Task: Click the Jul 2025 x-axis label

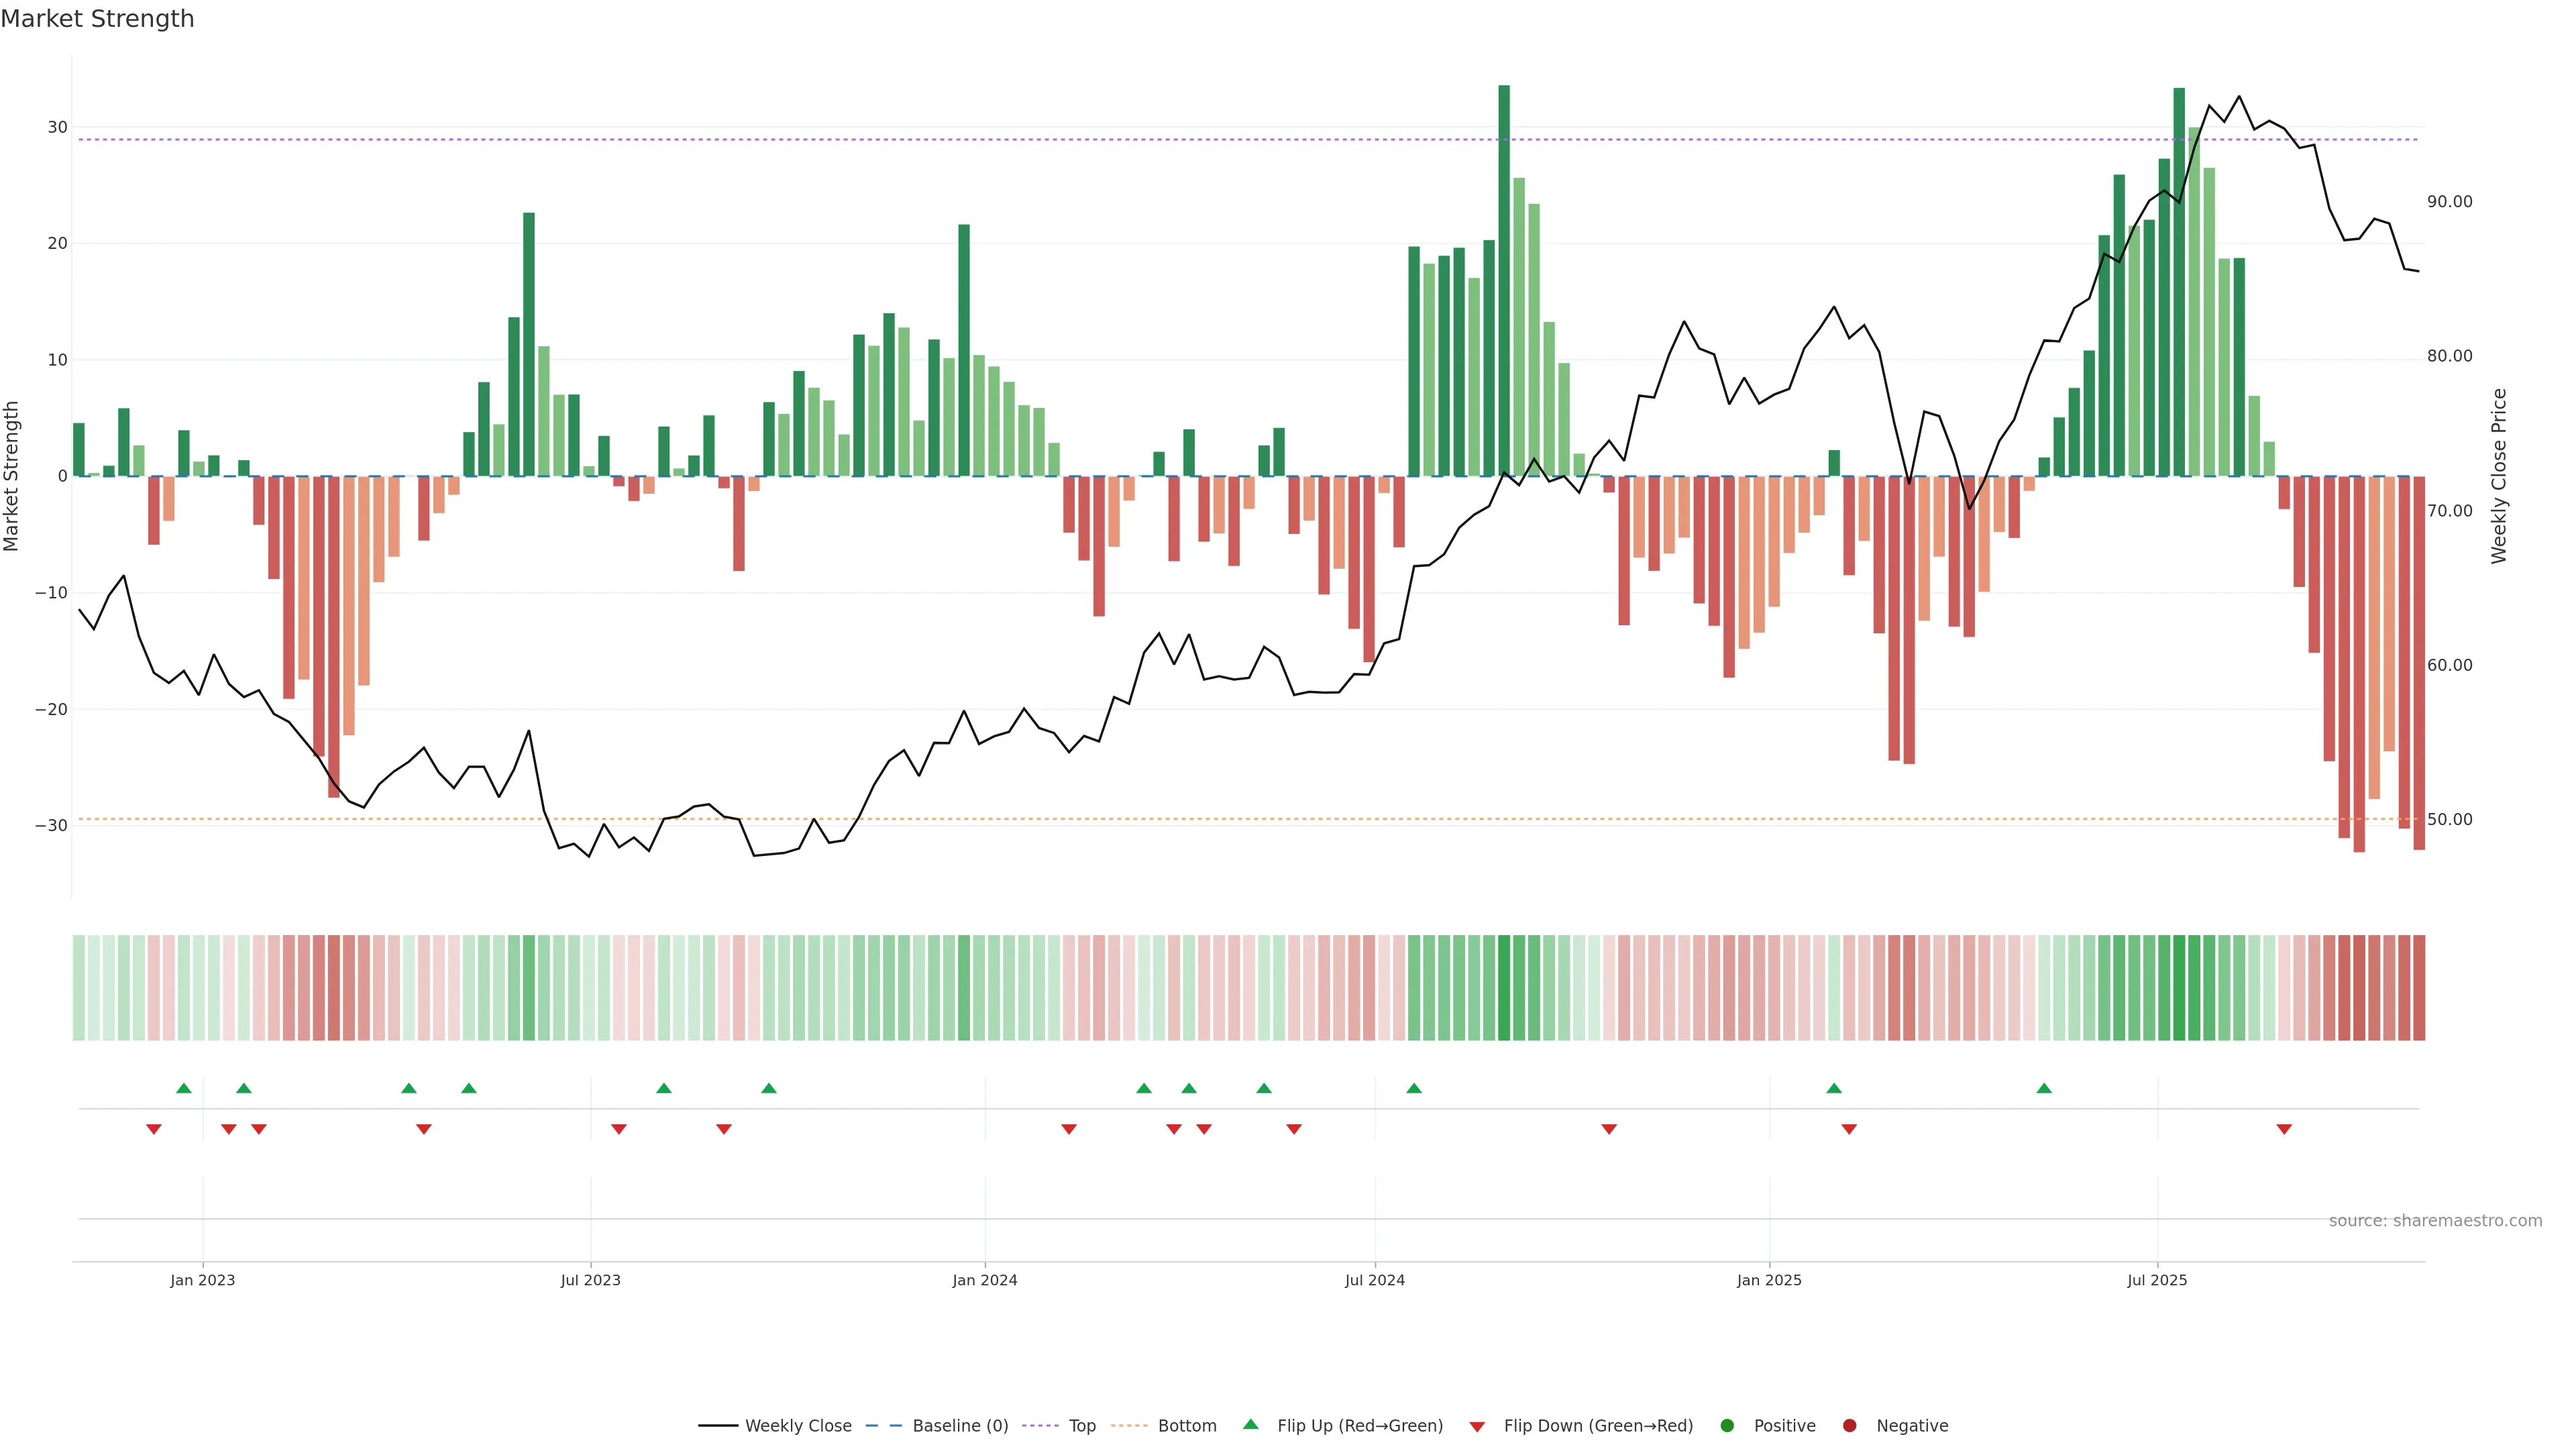Action: click(2157, 1280)
